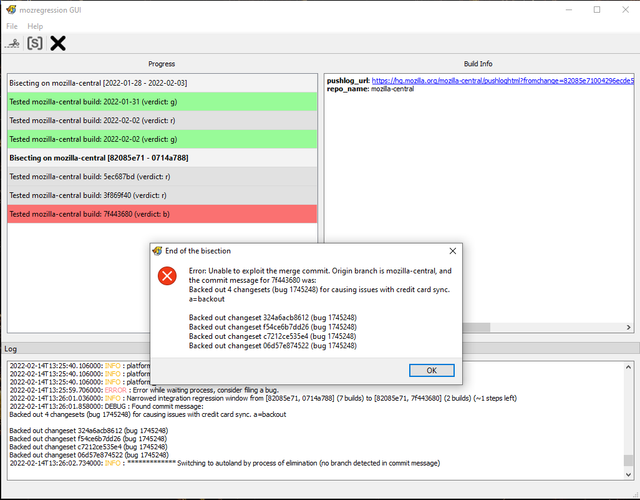Open the Help menu
Screen dimensions: 640x500
click(35, 26)
